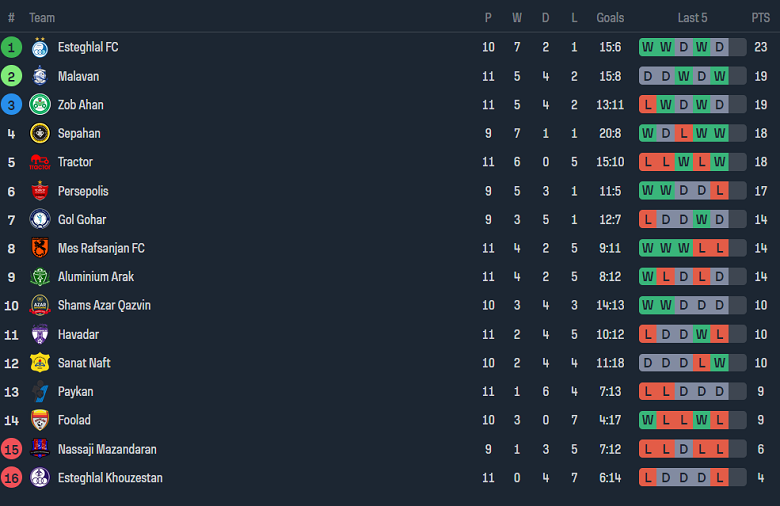Open Gol Gohar team page
The image size is (780, 506).
tap(82, 220)
